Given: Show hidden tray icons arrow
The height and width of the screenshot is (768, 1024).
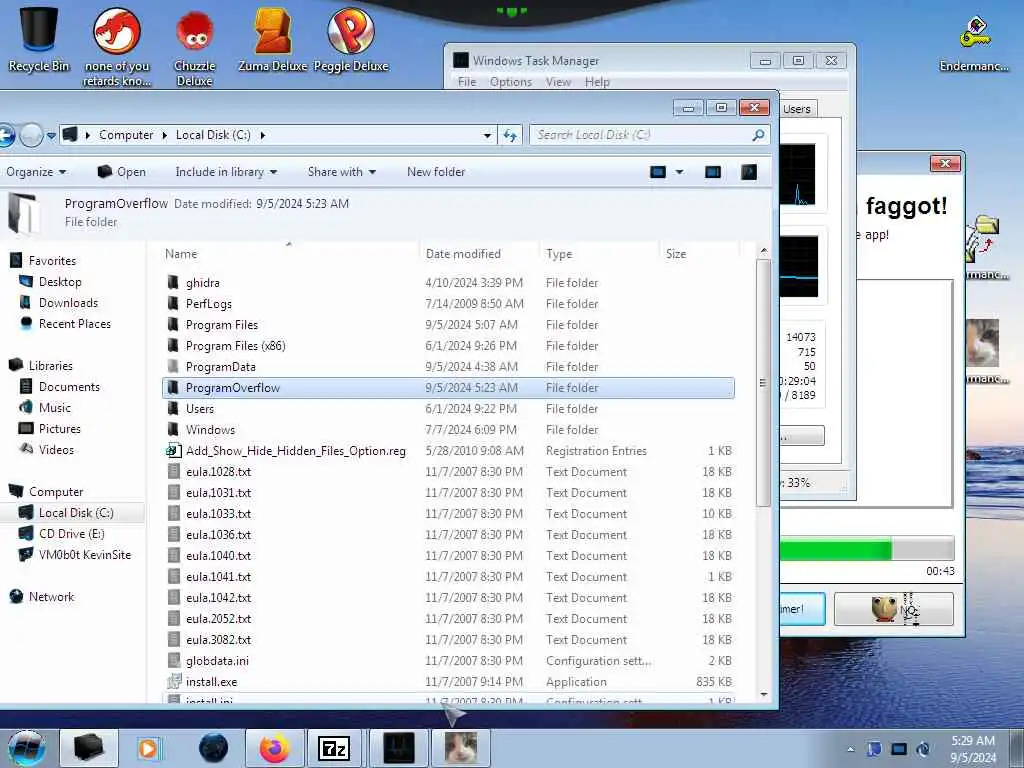Looking at the screenshot, I should point(850,749).
